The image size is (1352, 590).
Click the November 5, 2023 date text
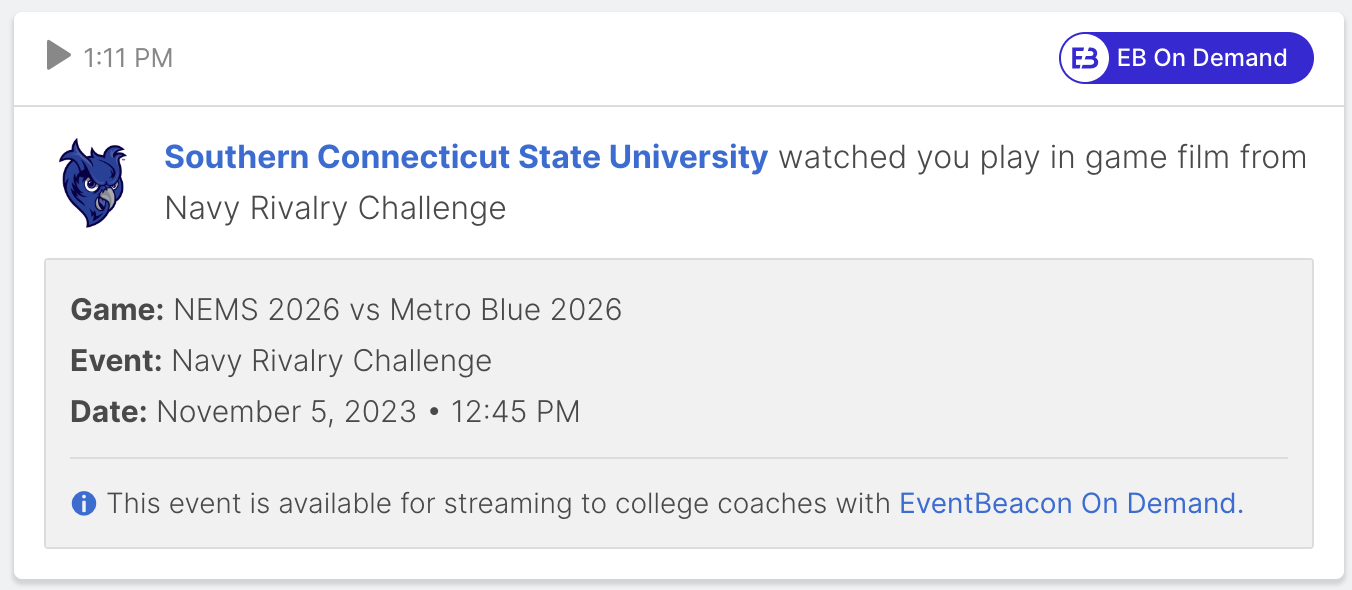[286, 412]
